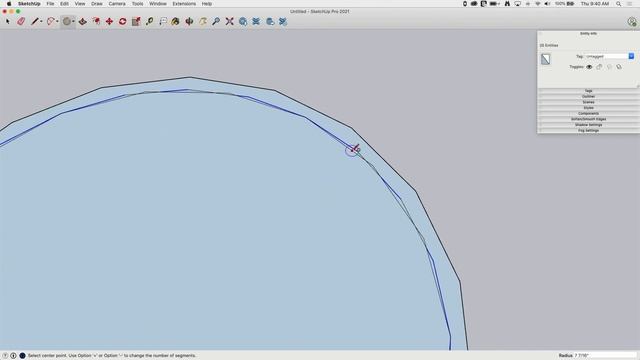Open the Draw menu
The width and height of the screenshot is (640, 360).
point(97,4)
